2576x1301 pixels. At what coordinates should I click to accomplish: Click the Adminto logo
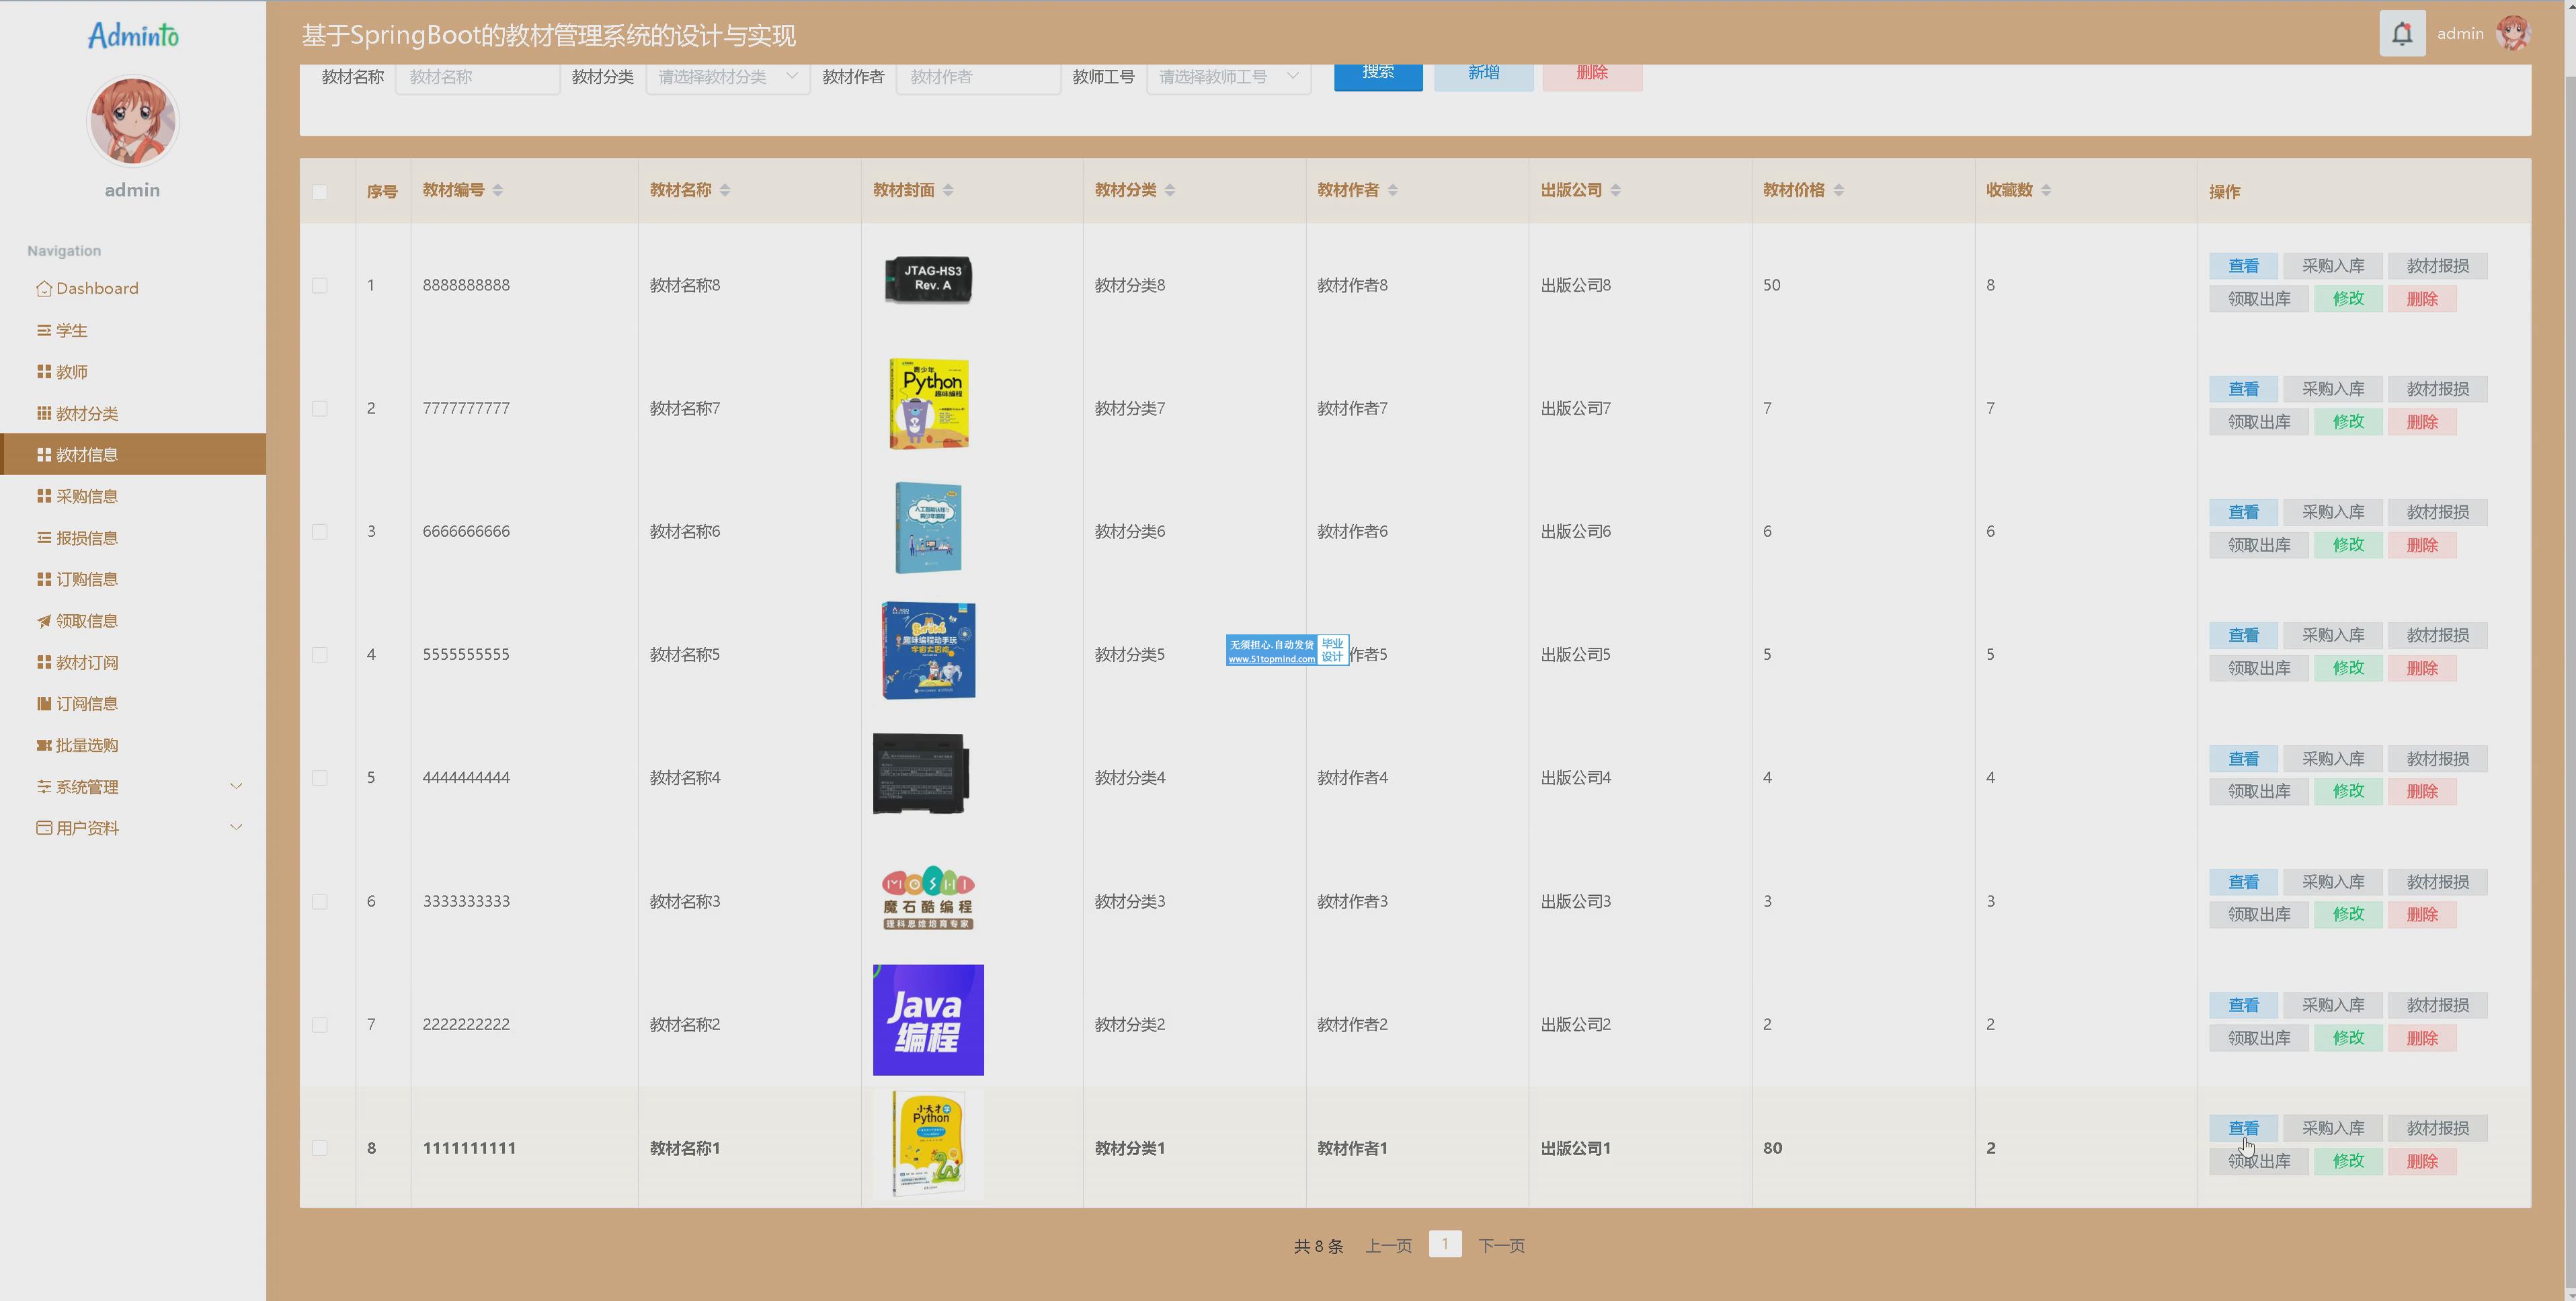[133, 36]
